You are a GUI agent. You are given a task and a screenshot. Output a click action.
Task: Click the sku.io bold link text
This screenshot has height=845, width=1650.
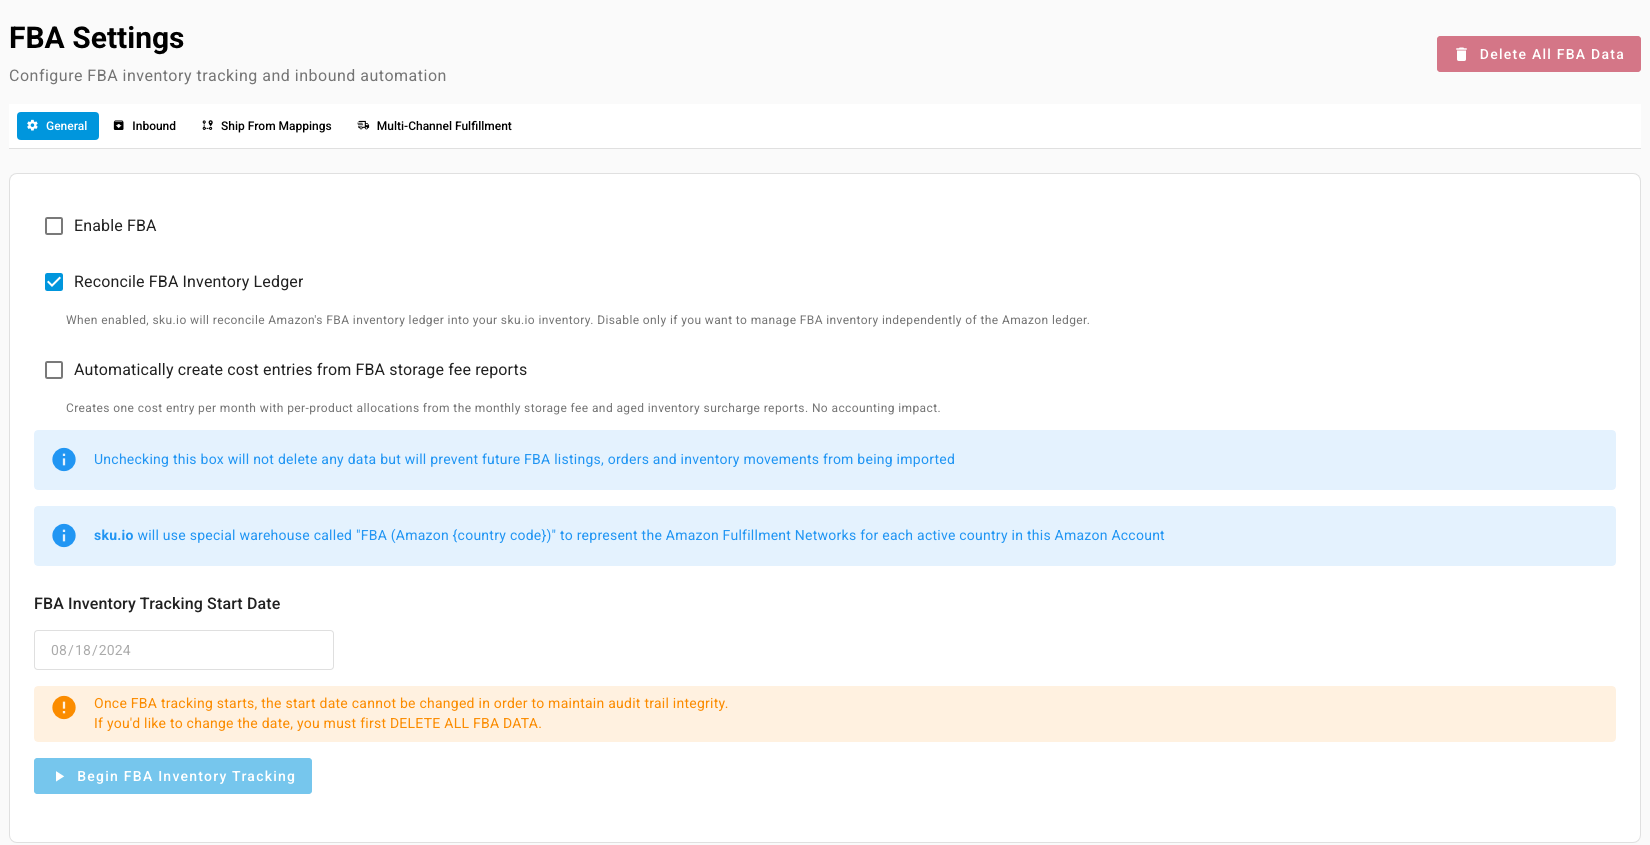pos(113,536)
